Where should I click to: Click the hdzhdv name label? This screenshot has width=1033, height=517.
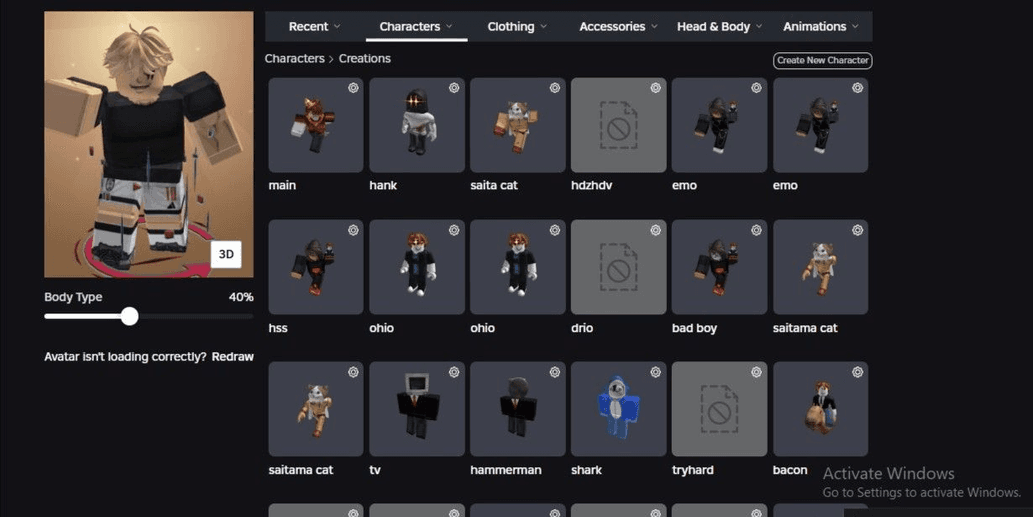pos(592,185)
